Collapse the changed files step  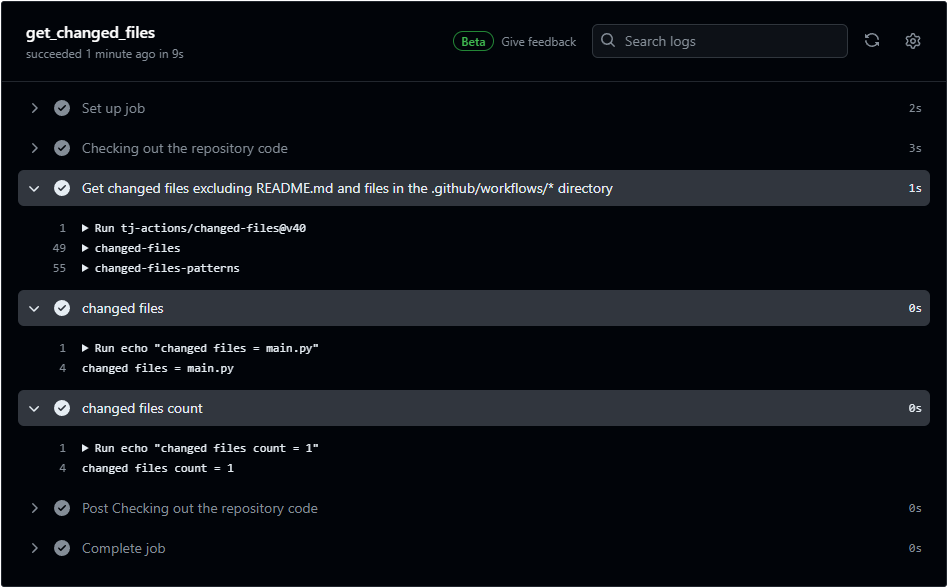[35, 308]
